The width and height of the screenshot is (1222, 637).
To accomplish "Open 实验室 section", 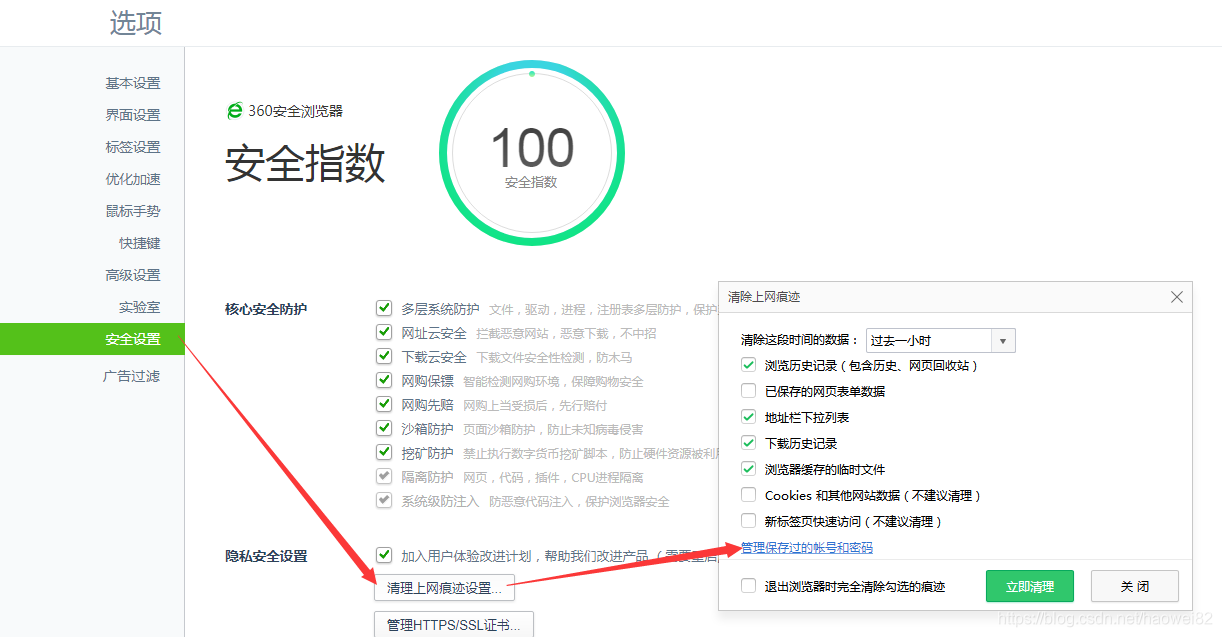I will pyautogui.click(x=140, y=307).
